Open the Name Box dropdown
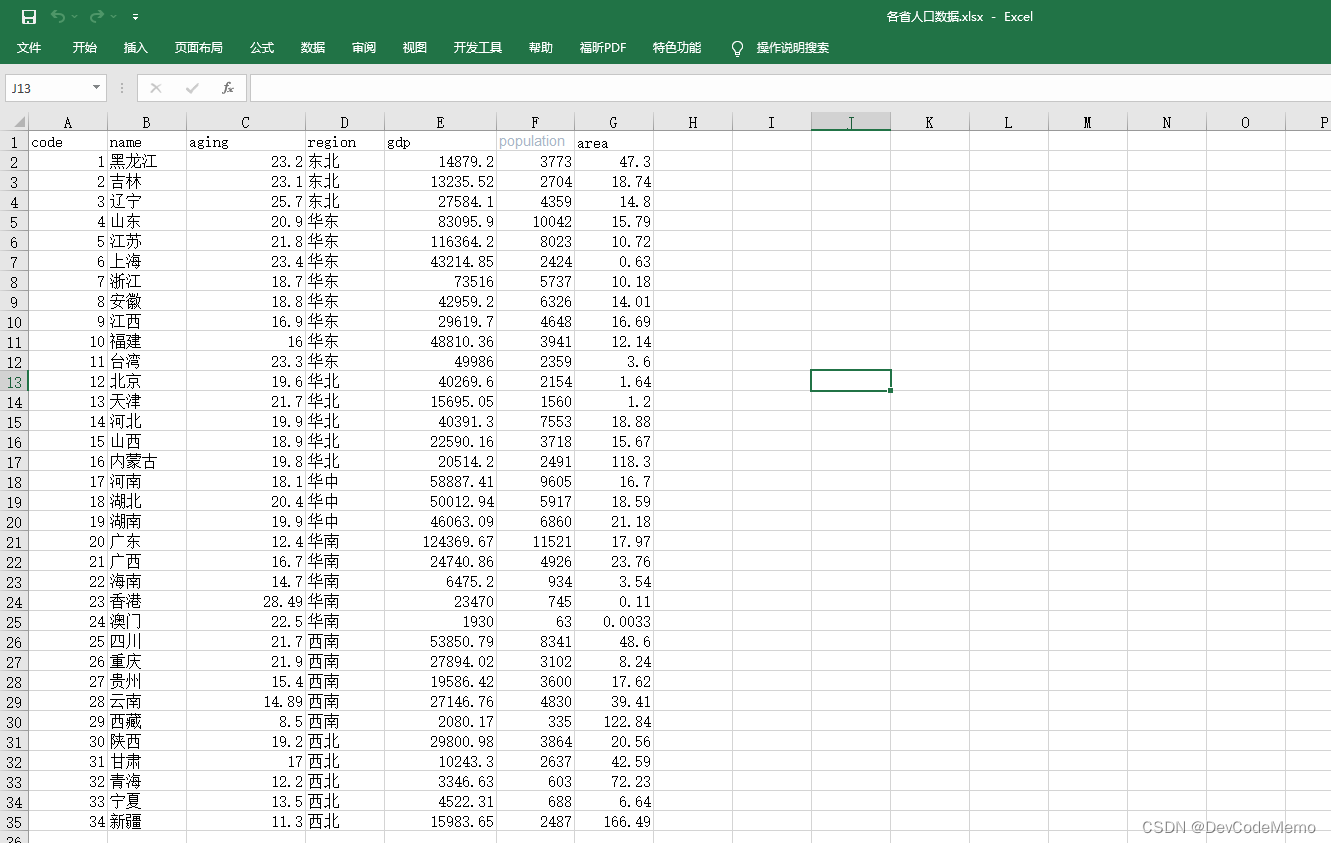 pos(98,88)
